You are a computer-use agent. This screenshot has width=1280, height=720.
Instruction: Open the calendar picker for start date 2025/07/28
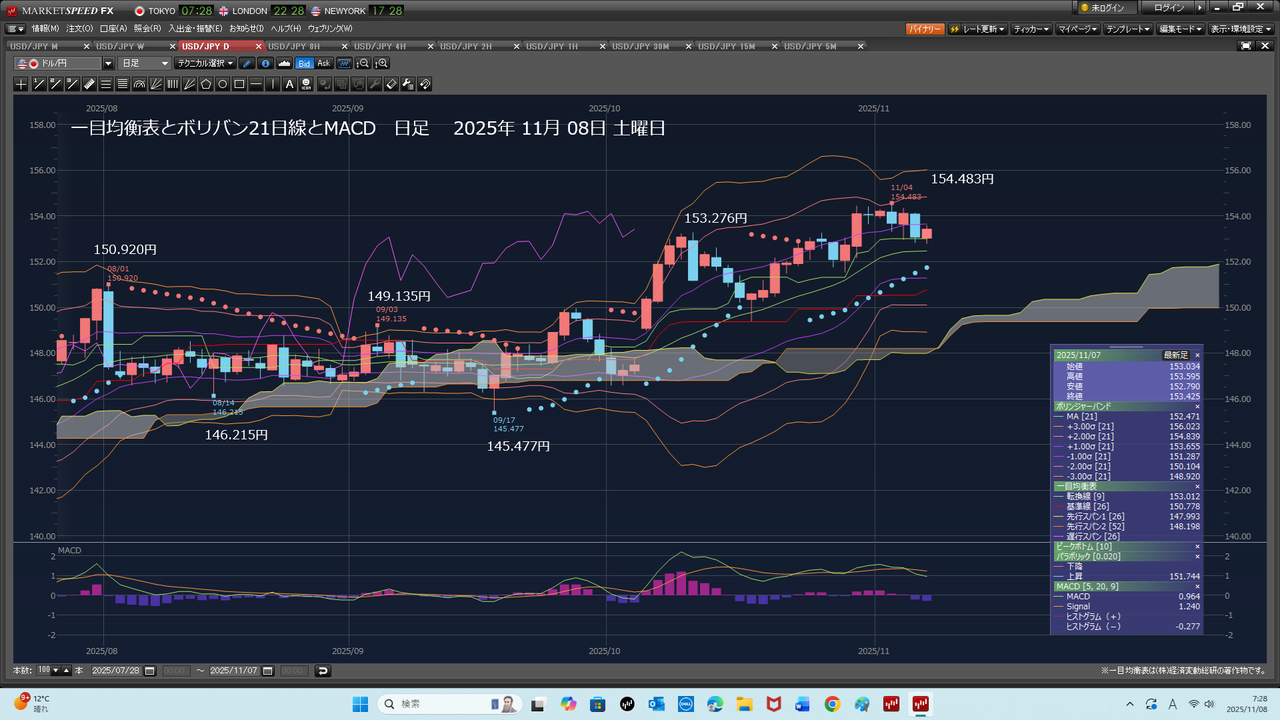[x=151, y=671]
